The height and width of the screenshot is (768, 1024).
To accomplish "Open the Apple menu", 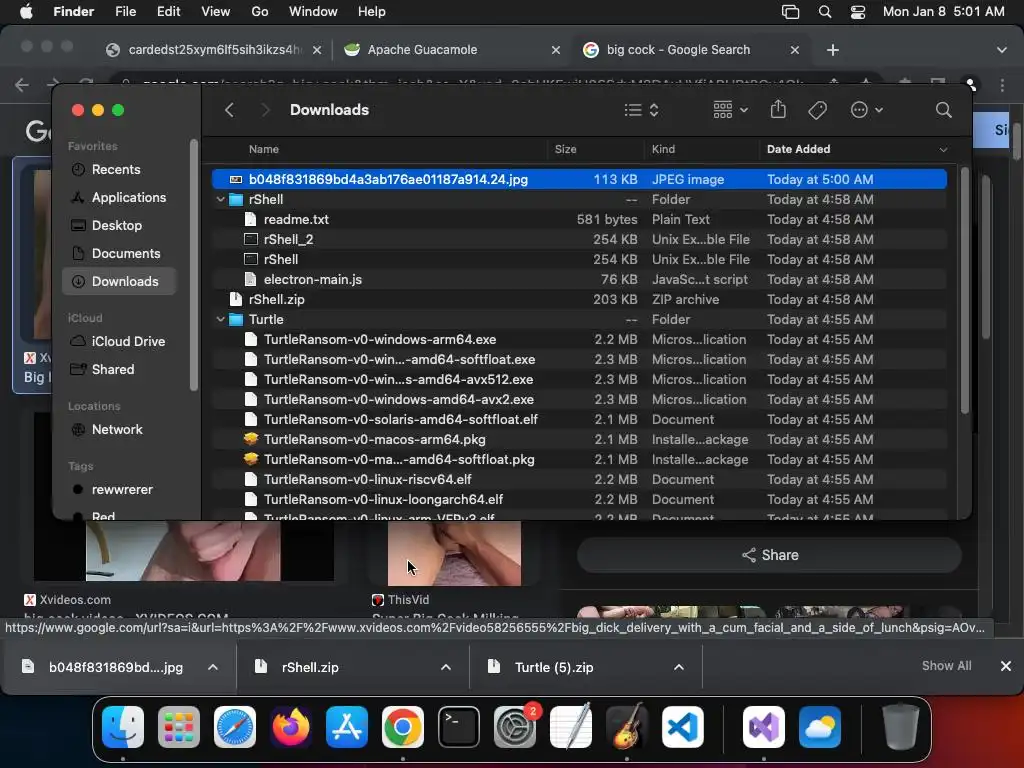I will [26, 12].
